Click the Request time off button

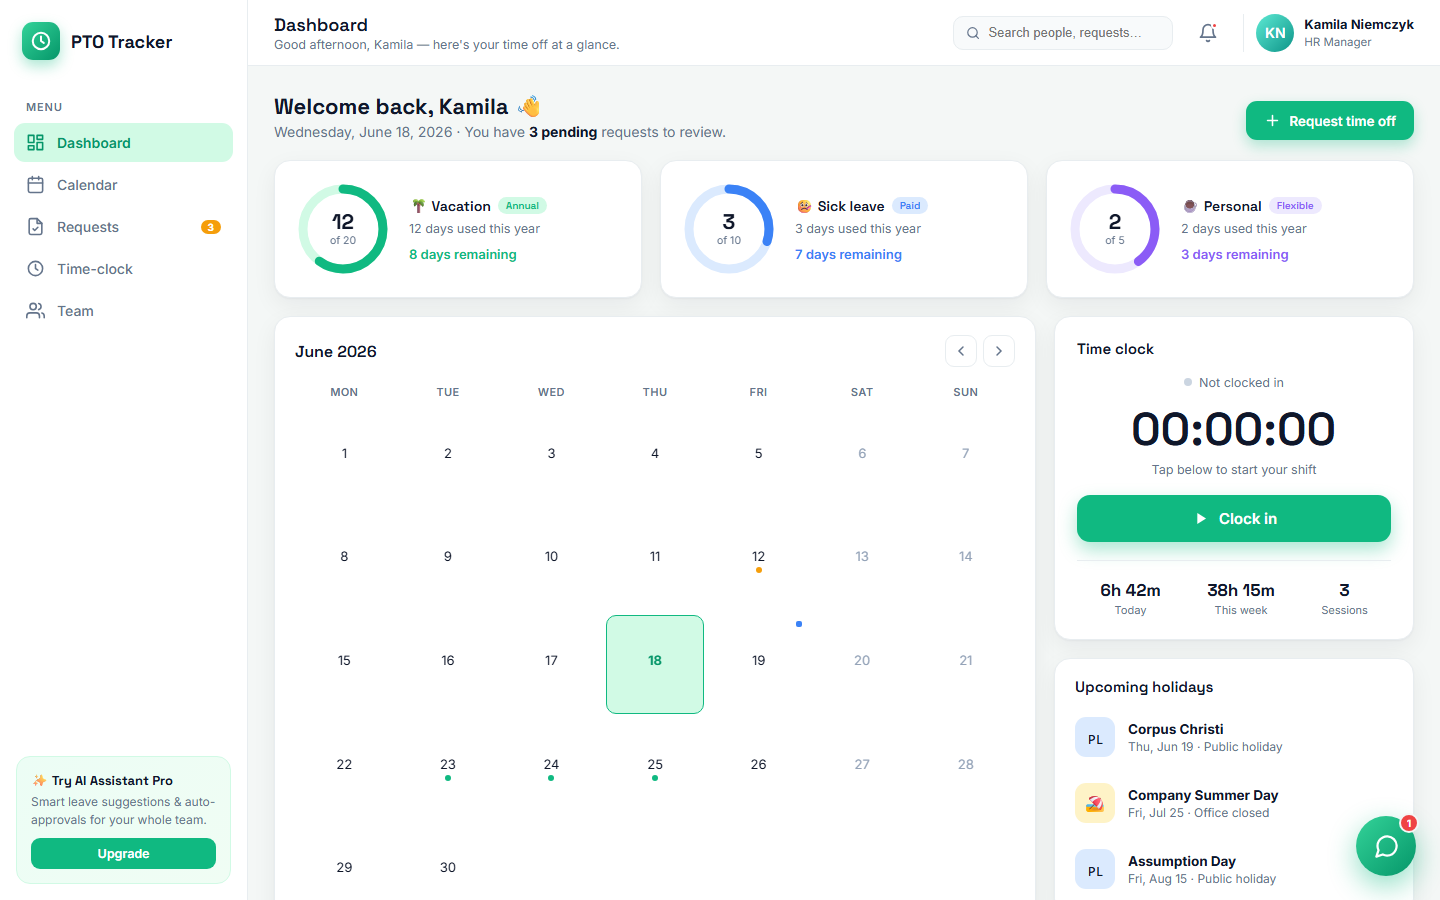coord(1330,121)
